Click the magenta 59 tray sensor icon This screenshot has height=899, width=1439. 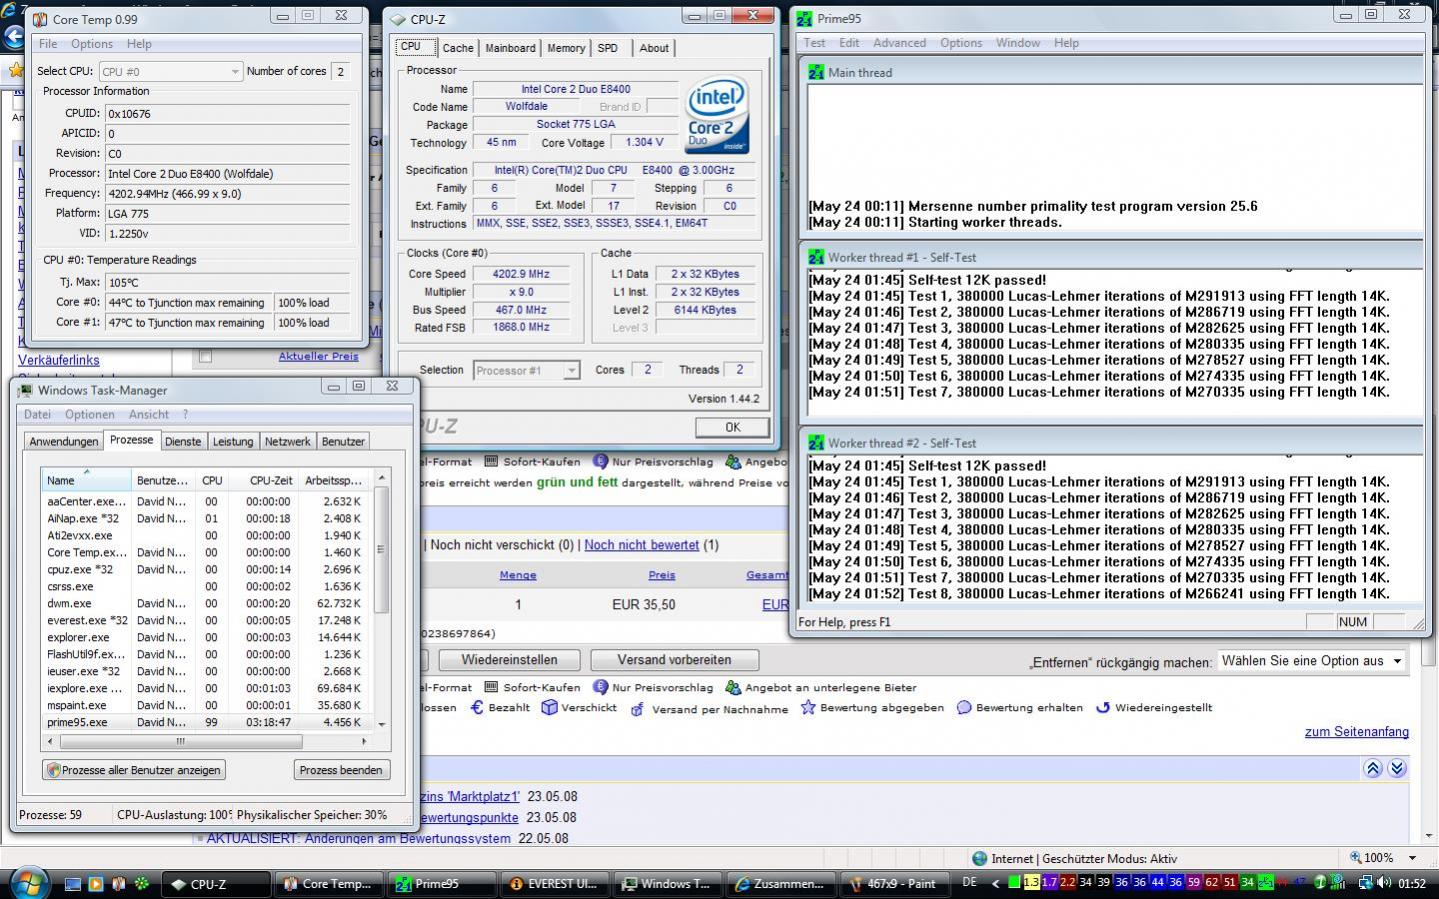(x=1194, y=882)
